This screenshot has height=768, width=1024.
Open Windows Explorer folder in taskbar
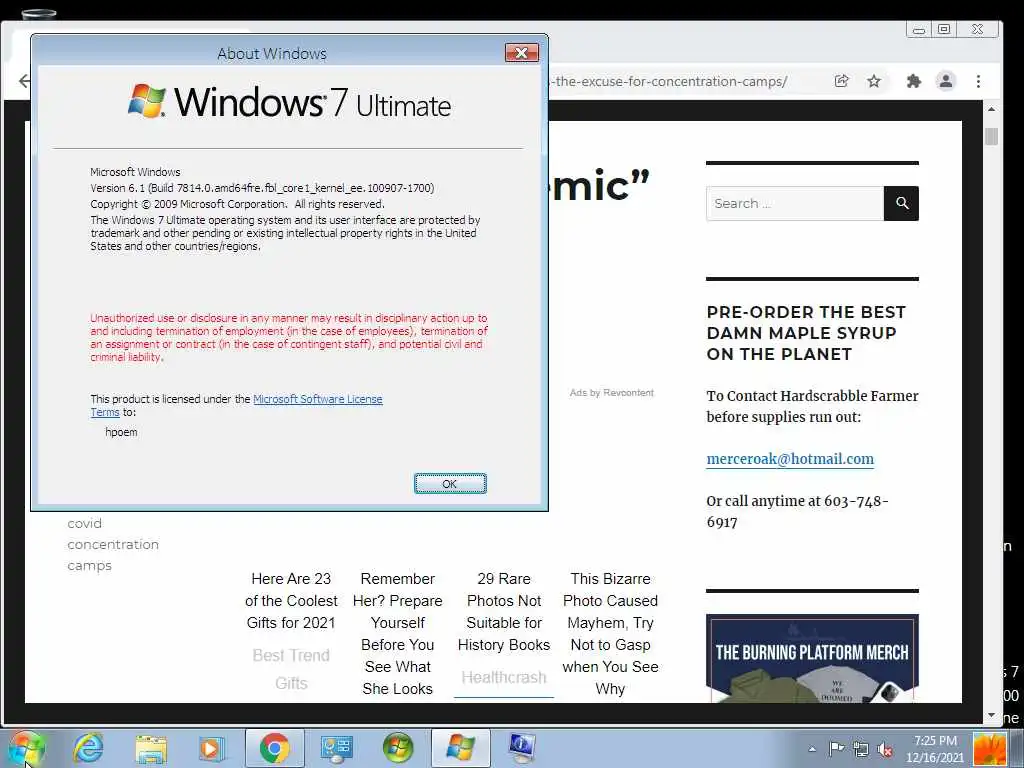(x=151, y=748)
